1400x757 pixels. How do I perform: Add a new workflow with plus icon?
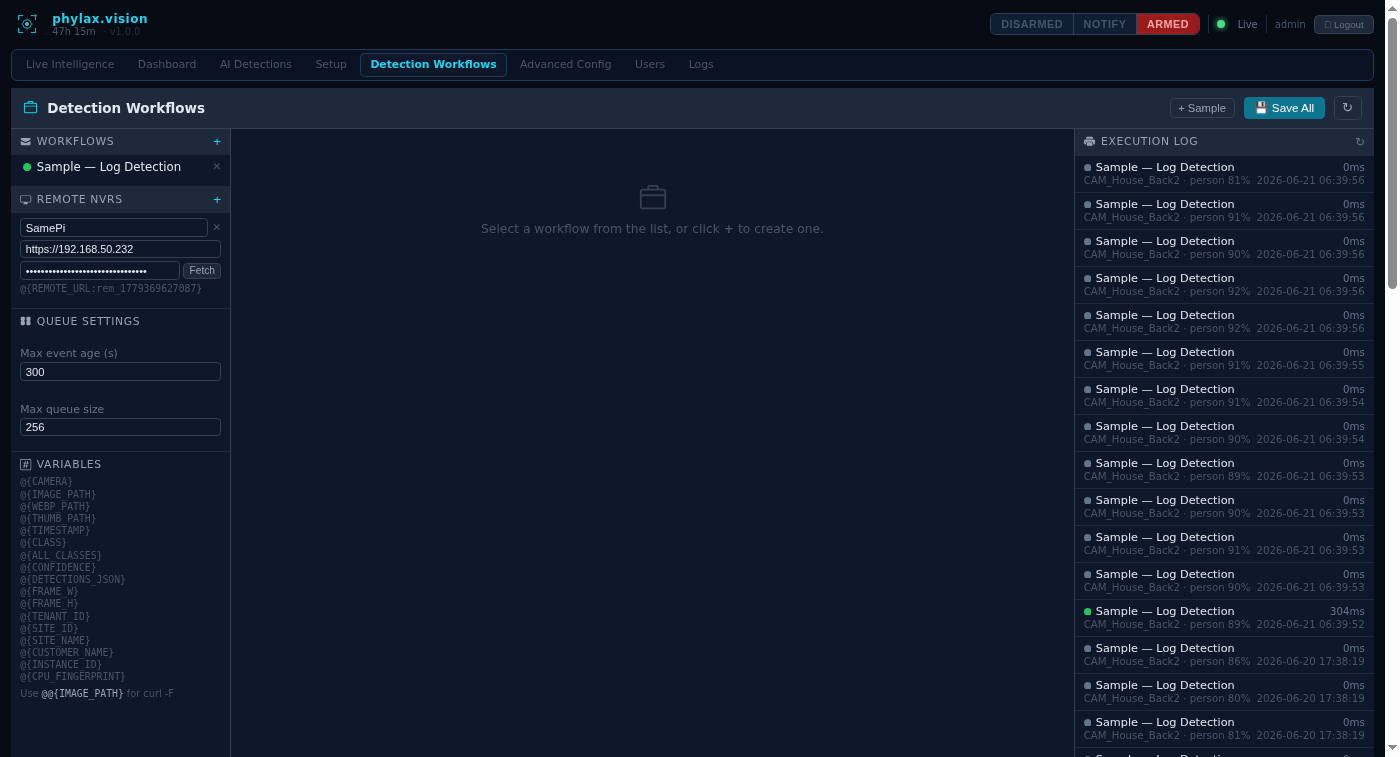(217, 142)
